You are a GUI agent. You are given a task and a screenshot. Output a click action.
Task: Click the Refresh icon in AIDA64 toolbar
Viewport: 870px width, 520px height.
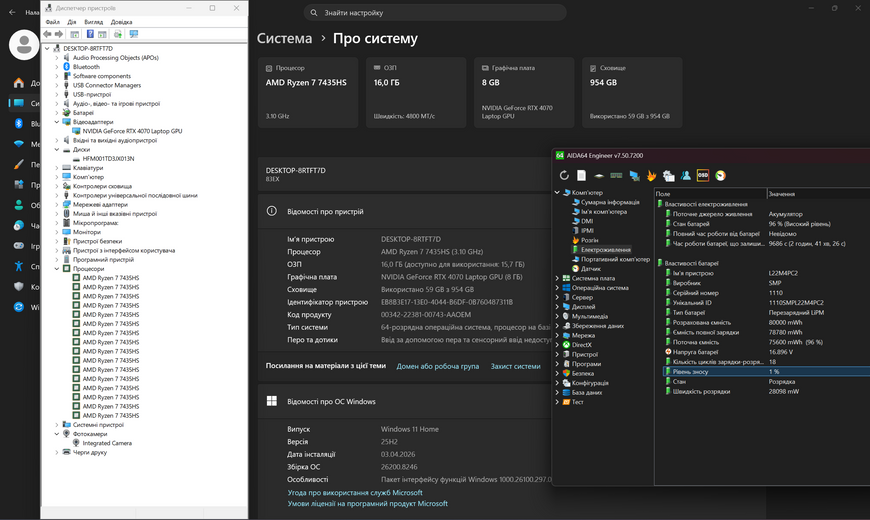tap(564, 175)
